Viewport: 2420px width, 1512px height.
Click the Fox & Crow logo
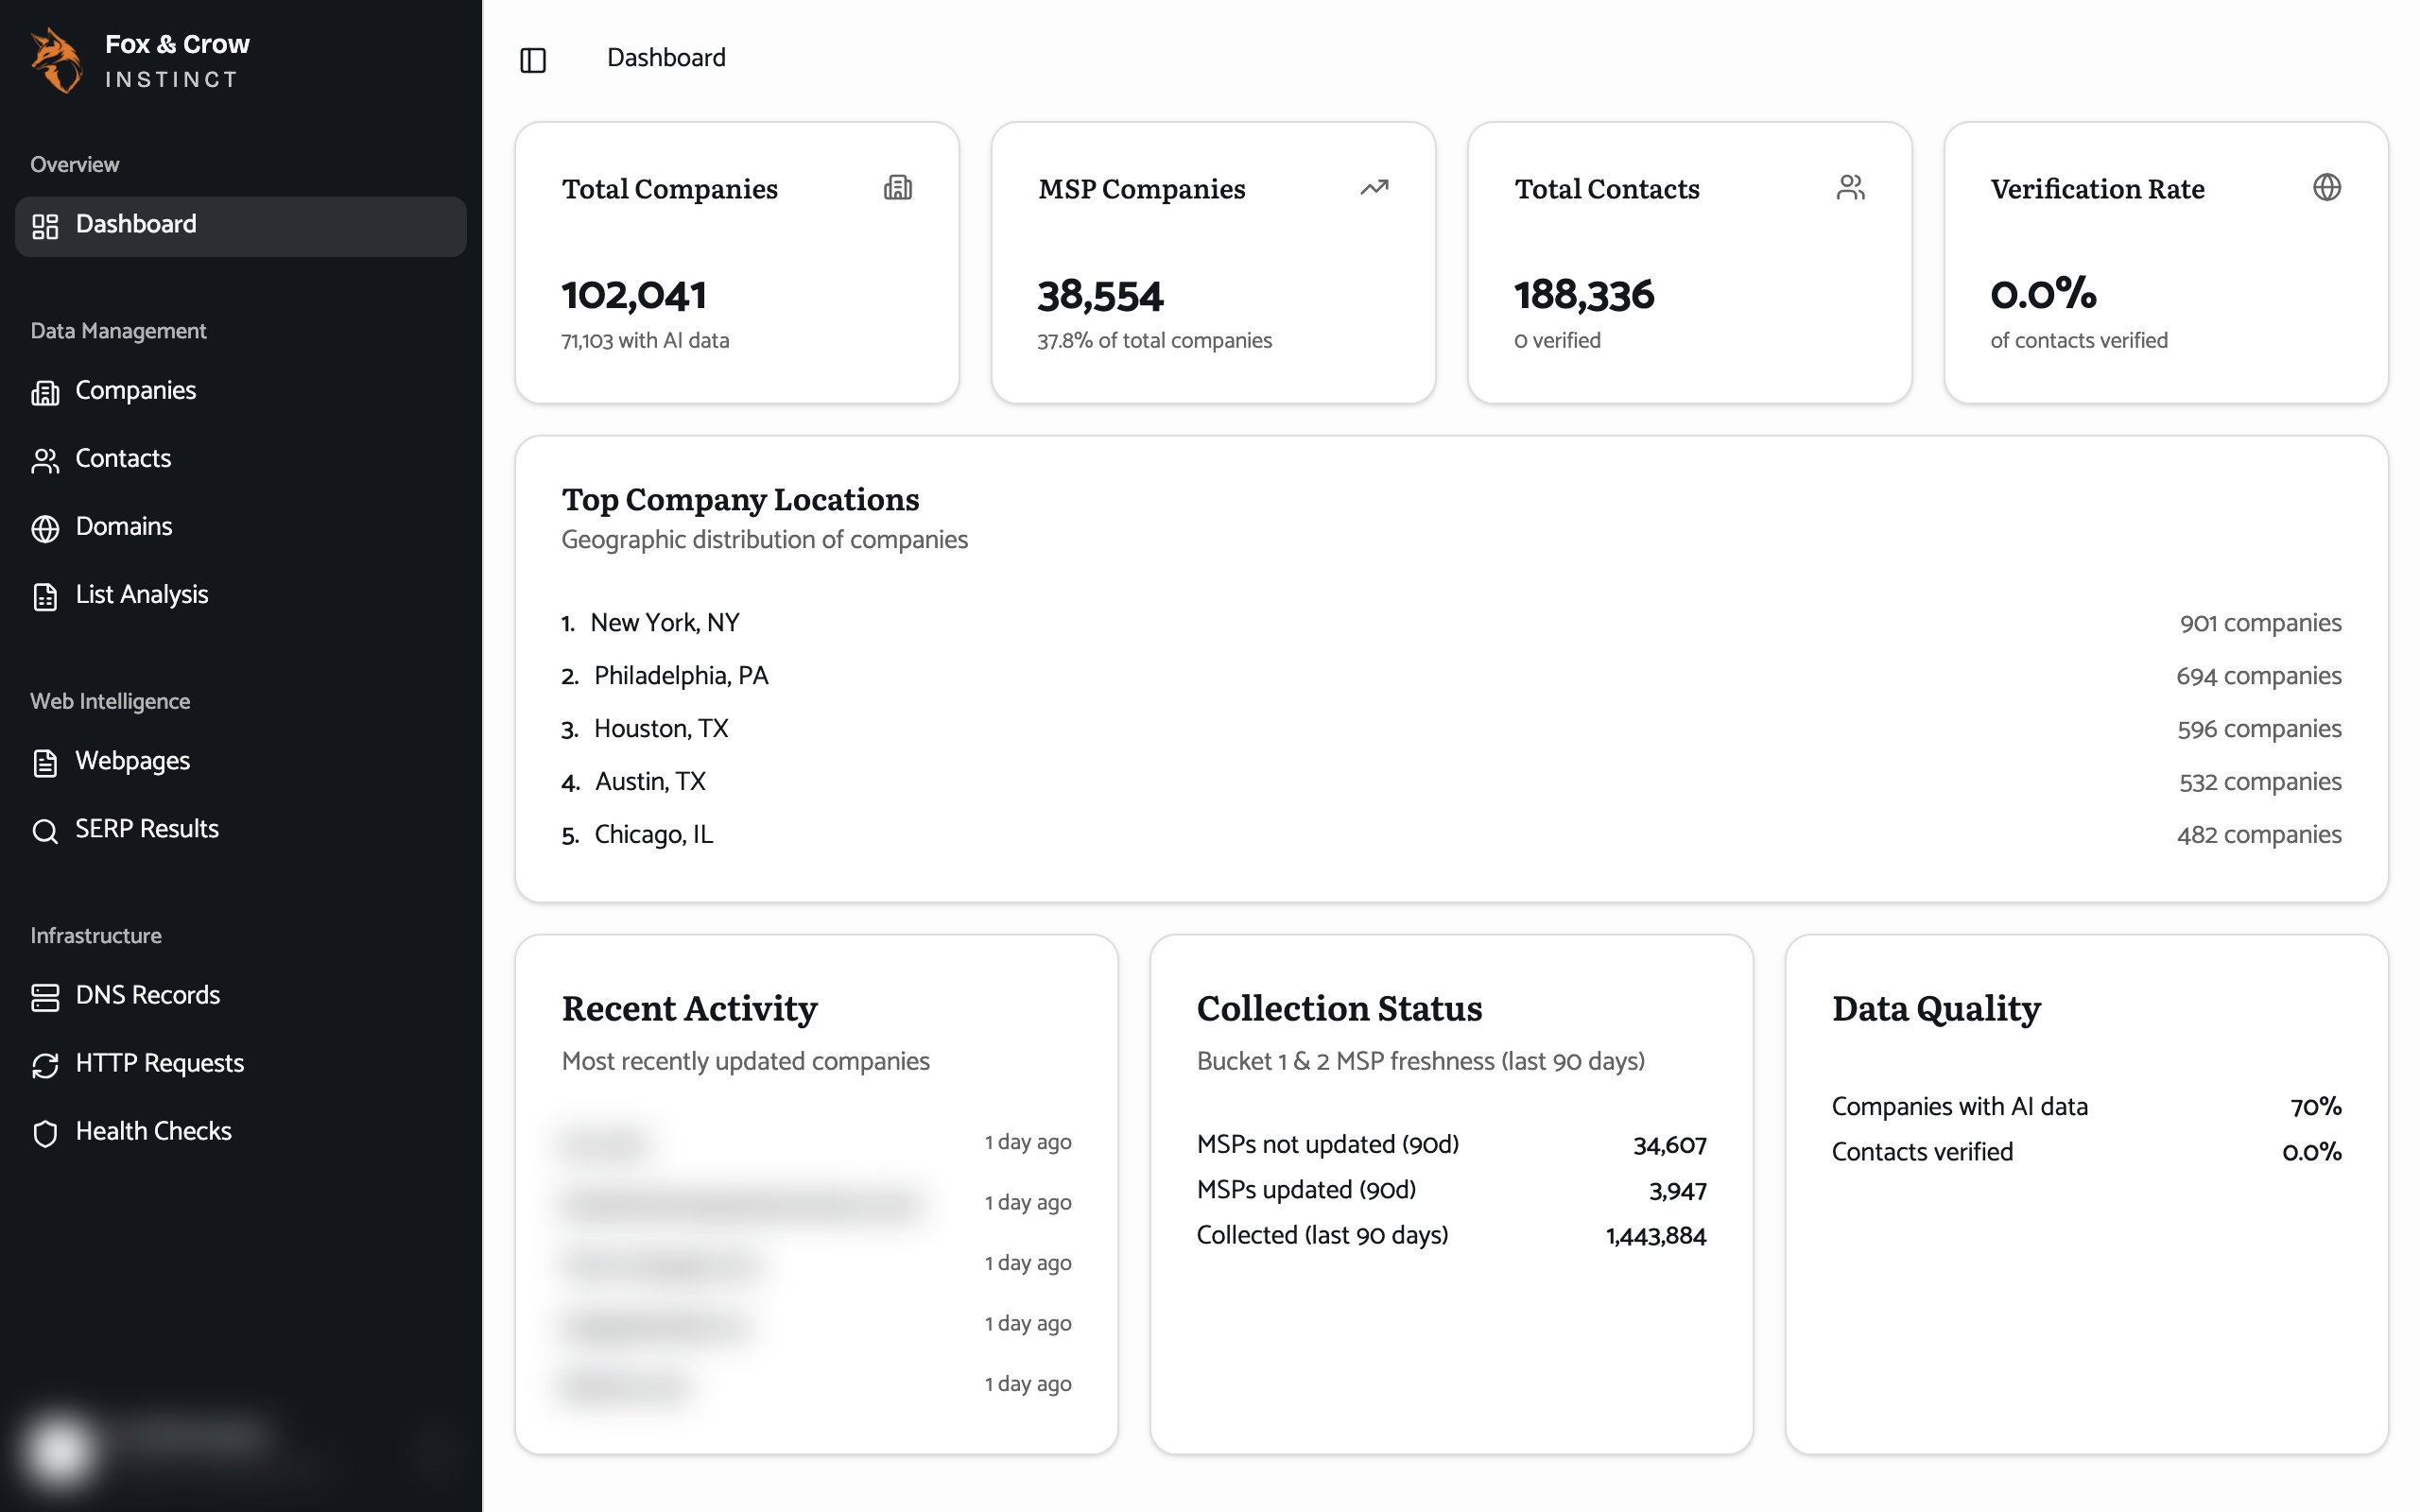[57, 60]
